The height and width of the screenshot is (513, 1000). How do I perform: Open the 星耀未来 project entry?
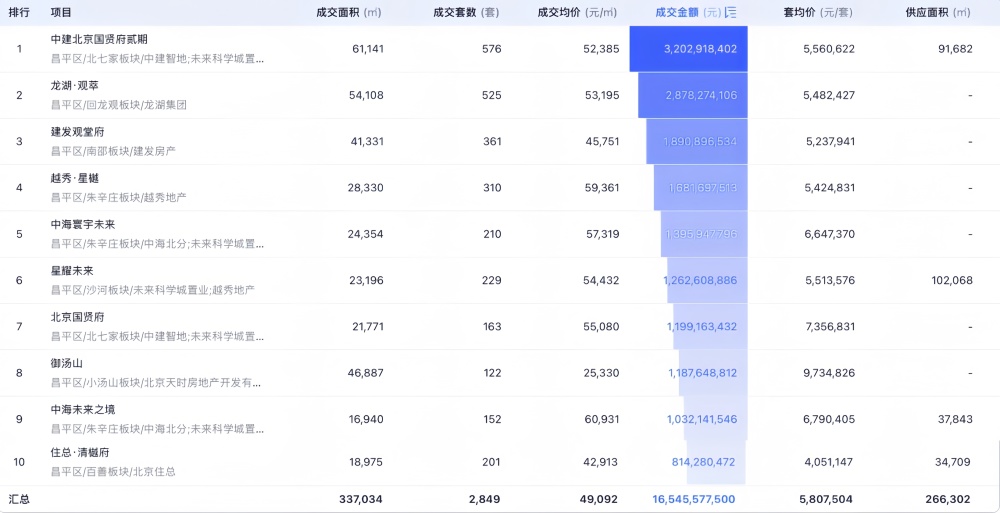[x=72, y=270]
